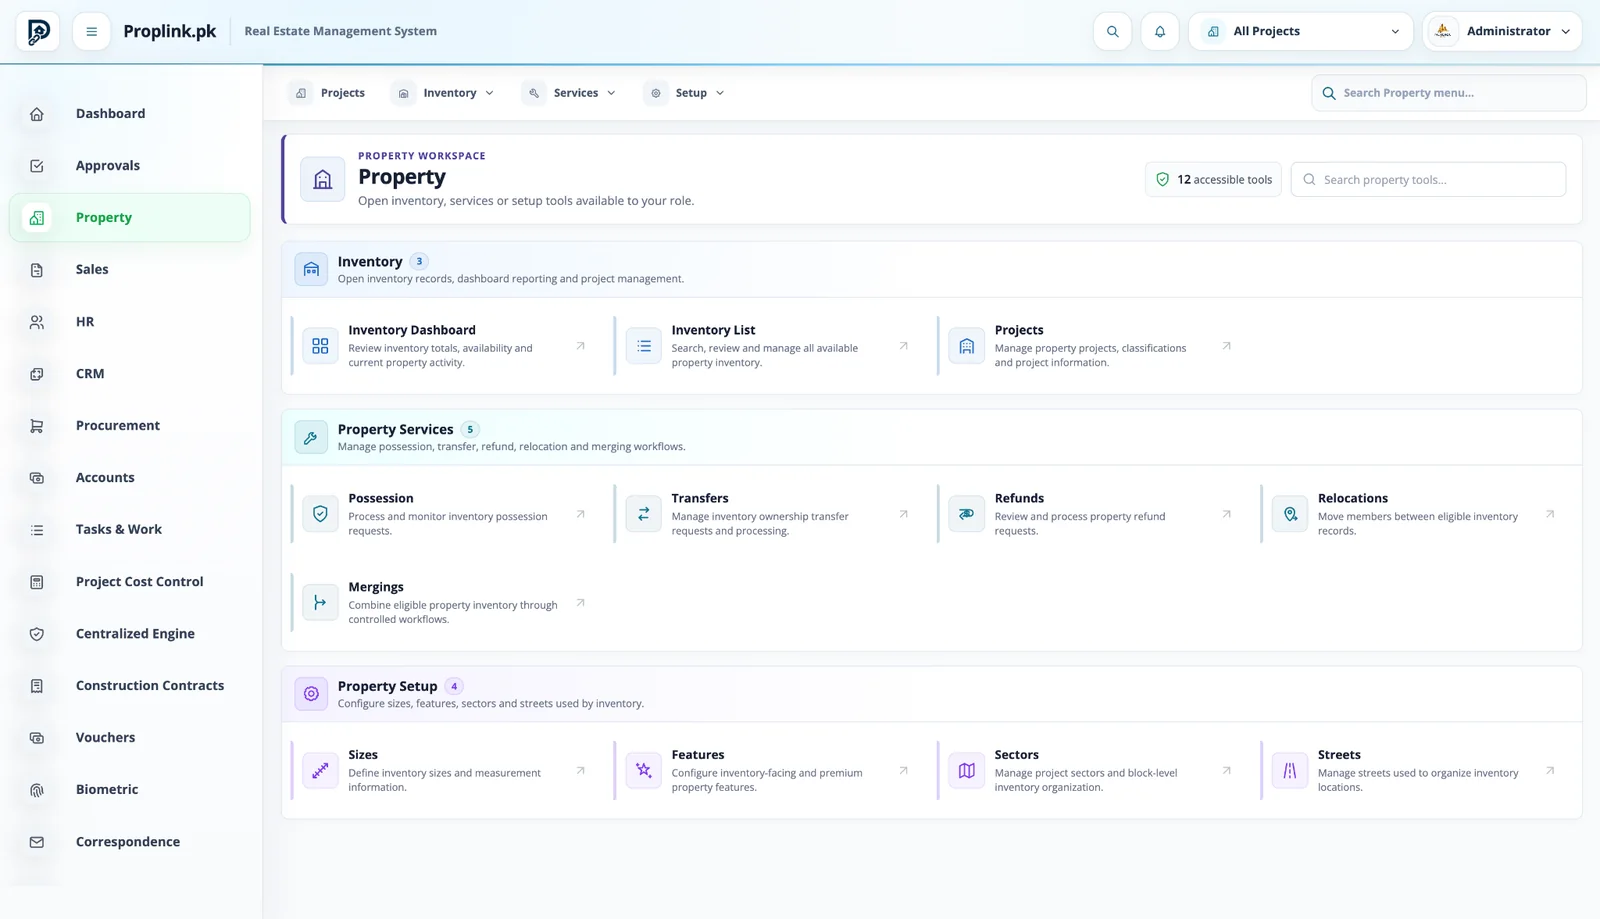
Task: Open the Streets title link
Action: [1339, 755]
